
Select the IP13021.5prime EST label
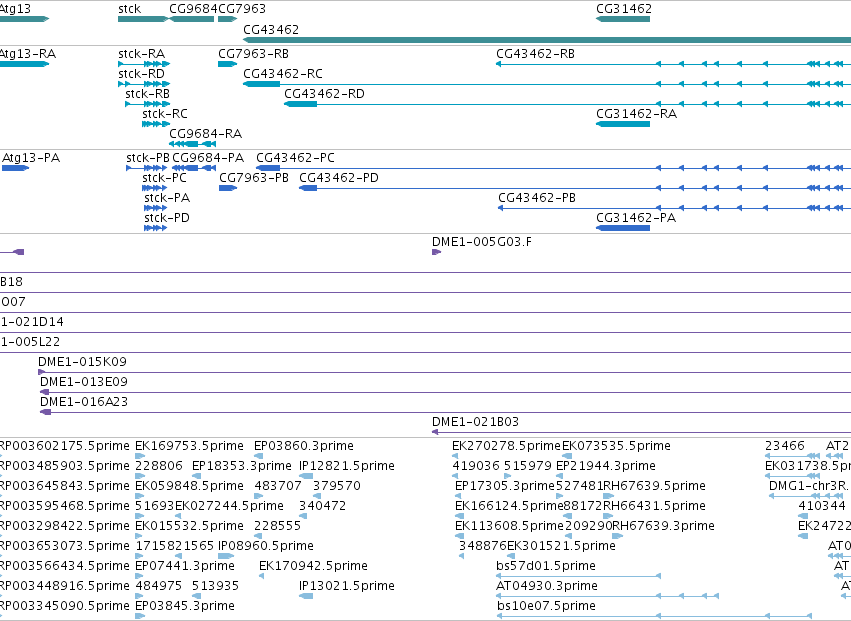click(347, 587)
